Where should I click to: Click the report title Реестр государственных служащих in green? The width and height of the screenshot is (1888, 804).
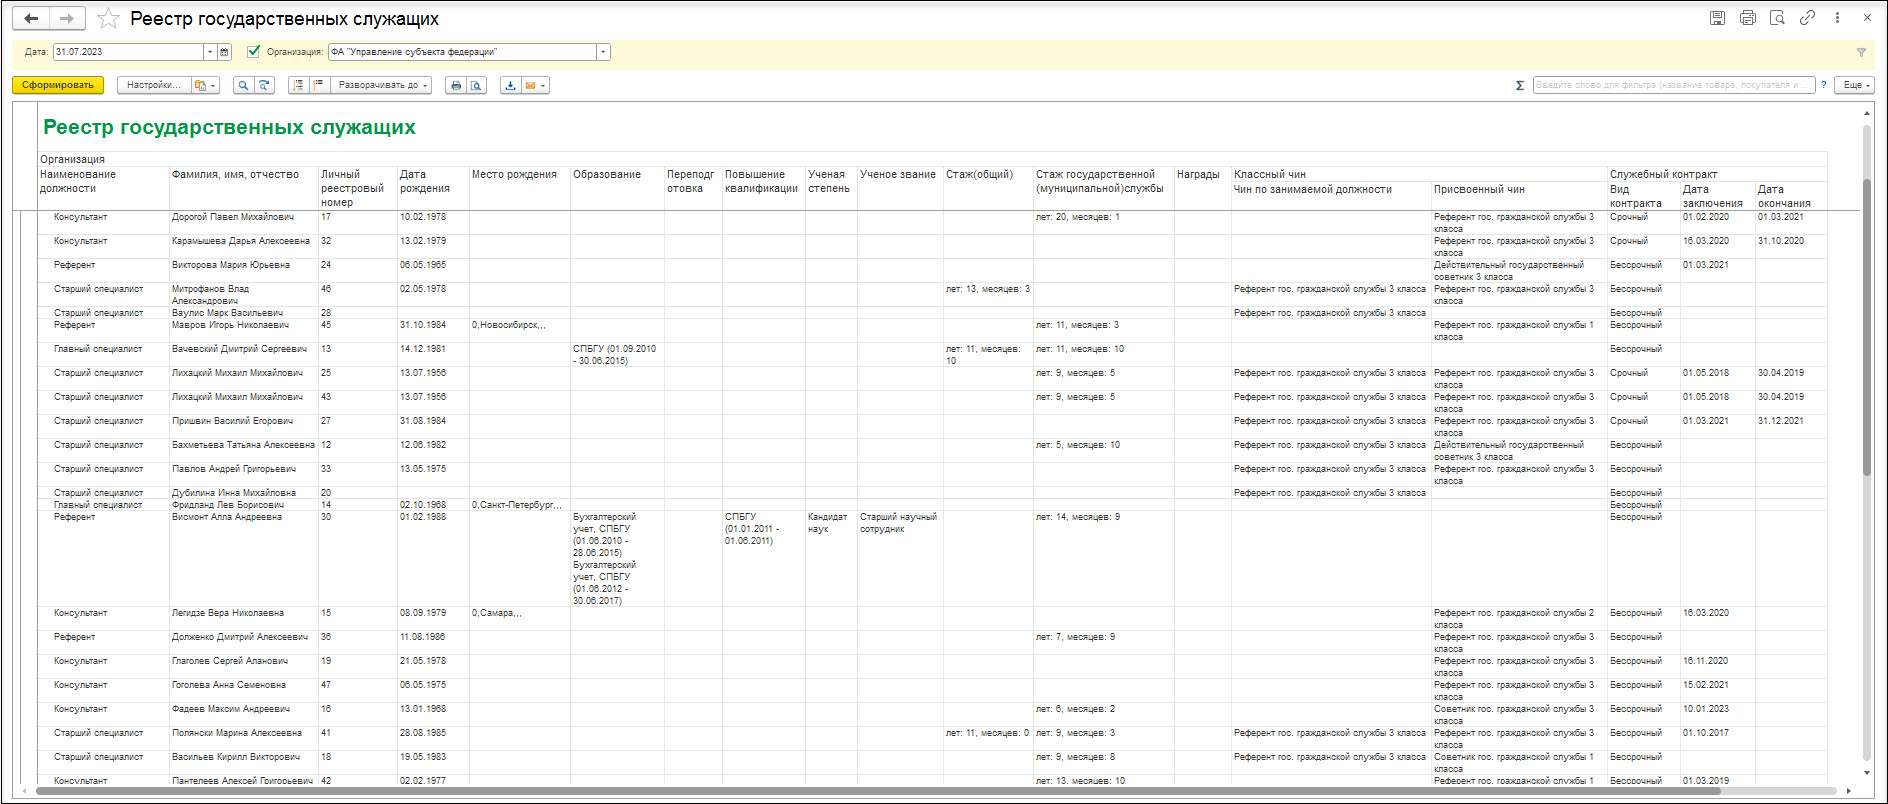click(x=229, y=127)
